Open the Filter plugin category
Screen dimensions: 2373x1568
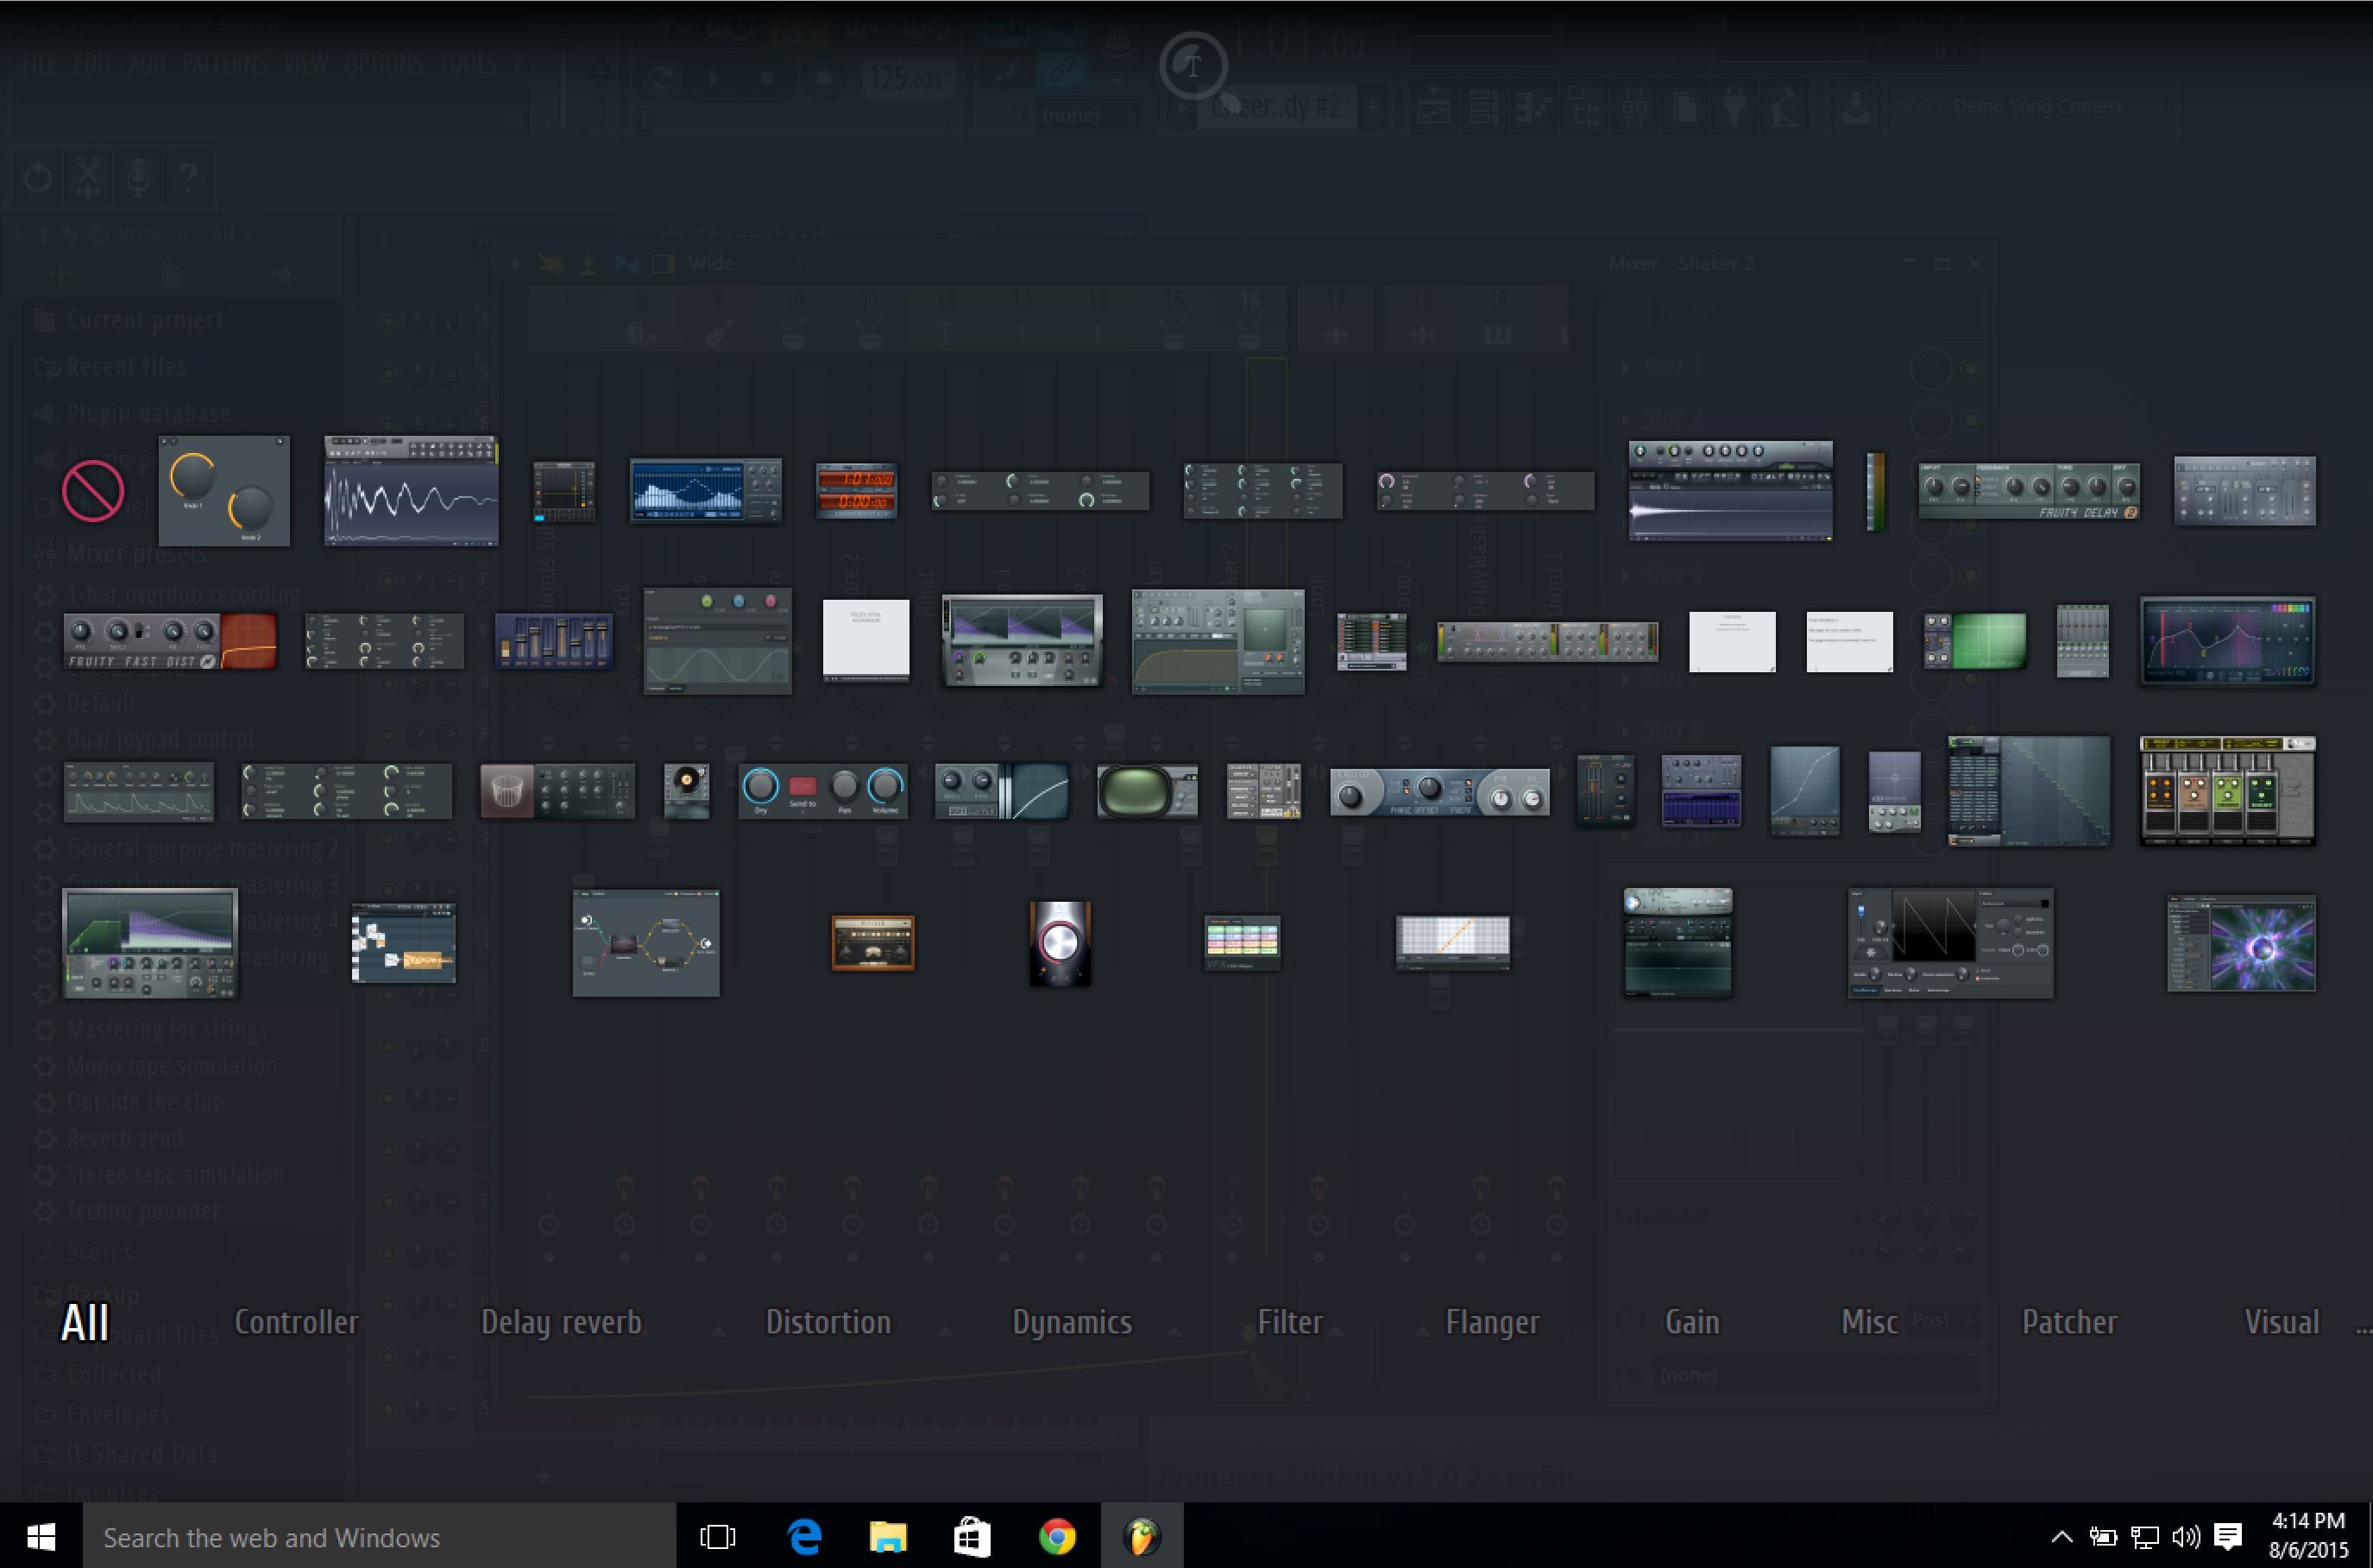[1290, 1322]
